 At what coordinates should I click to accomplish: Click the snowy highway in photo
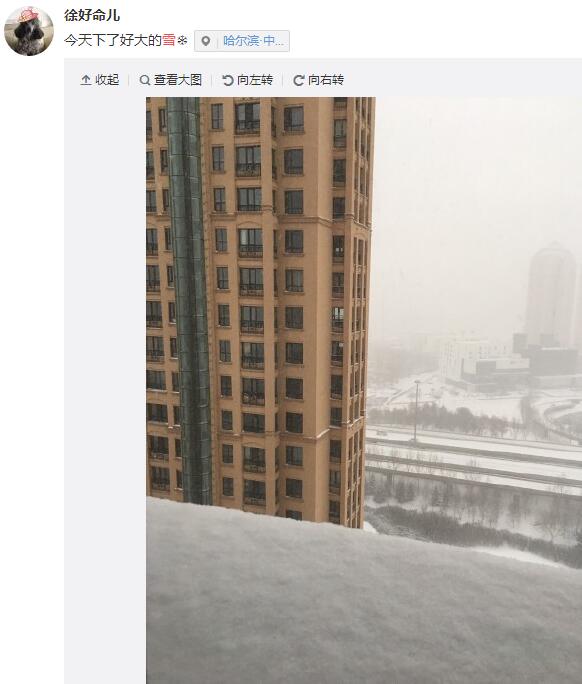[x=473, y=456]
